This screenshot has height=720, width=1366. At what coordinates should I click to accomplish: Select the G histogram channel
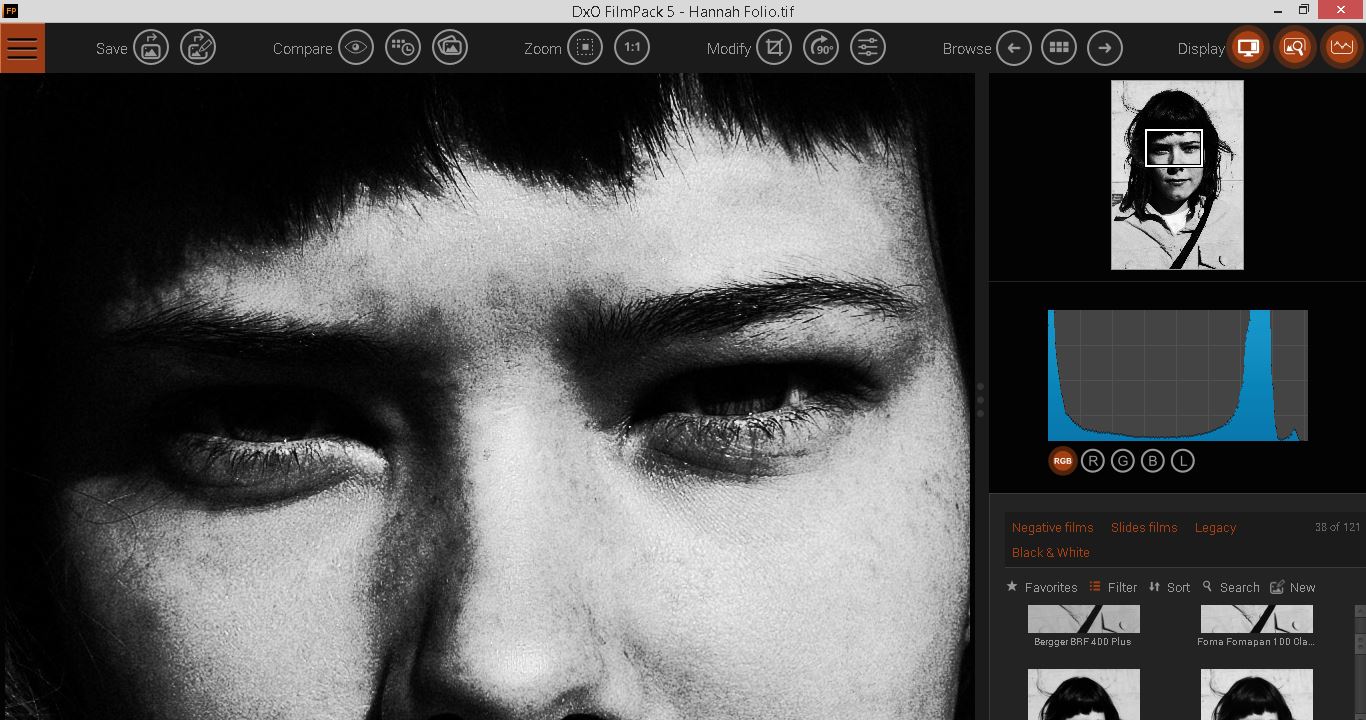1122,461
